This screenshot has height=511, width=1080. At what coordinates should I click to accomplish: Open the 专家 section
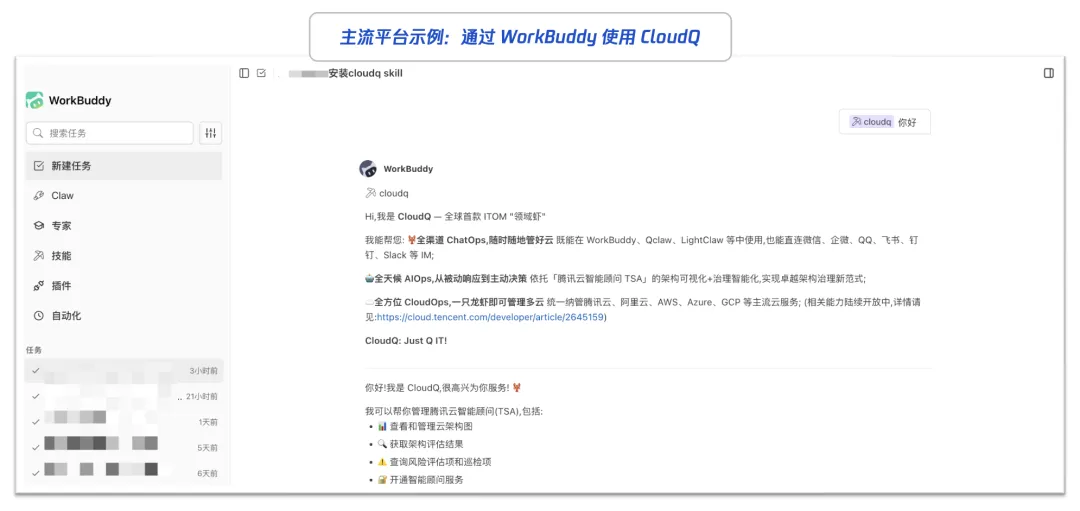click(124, 226)
